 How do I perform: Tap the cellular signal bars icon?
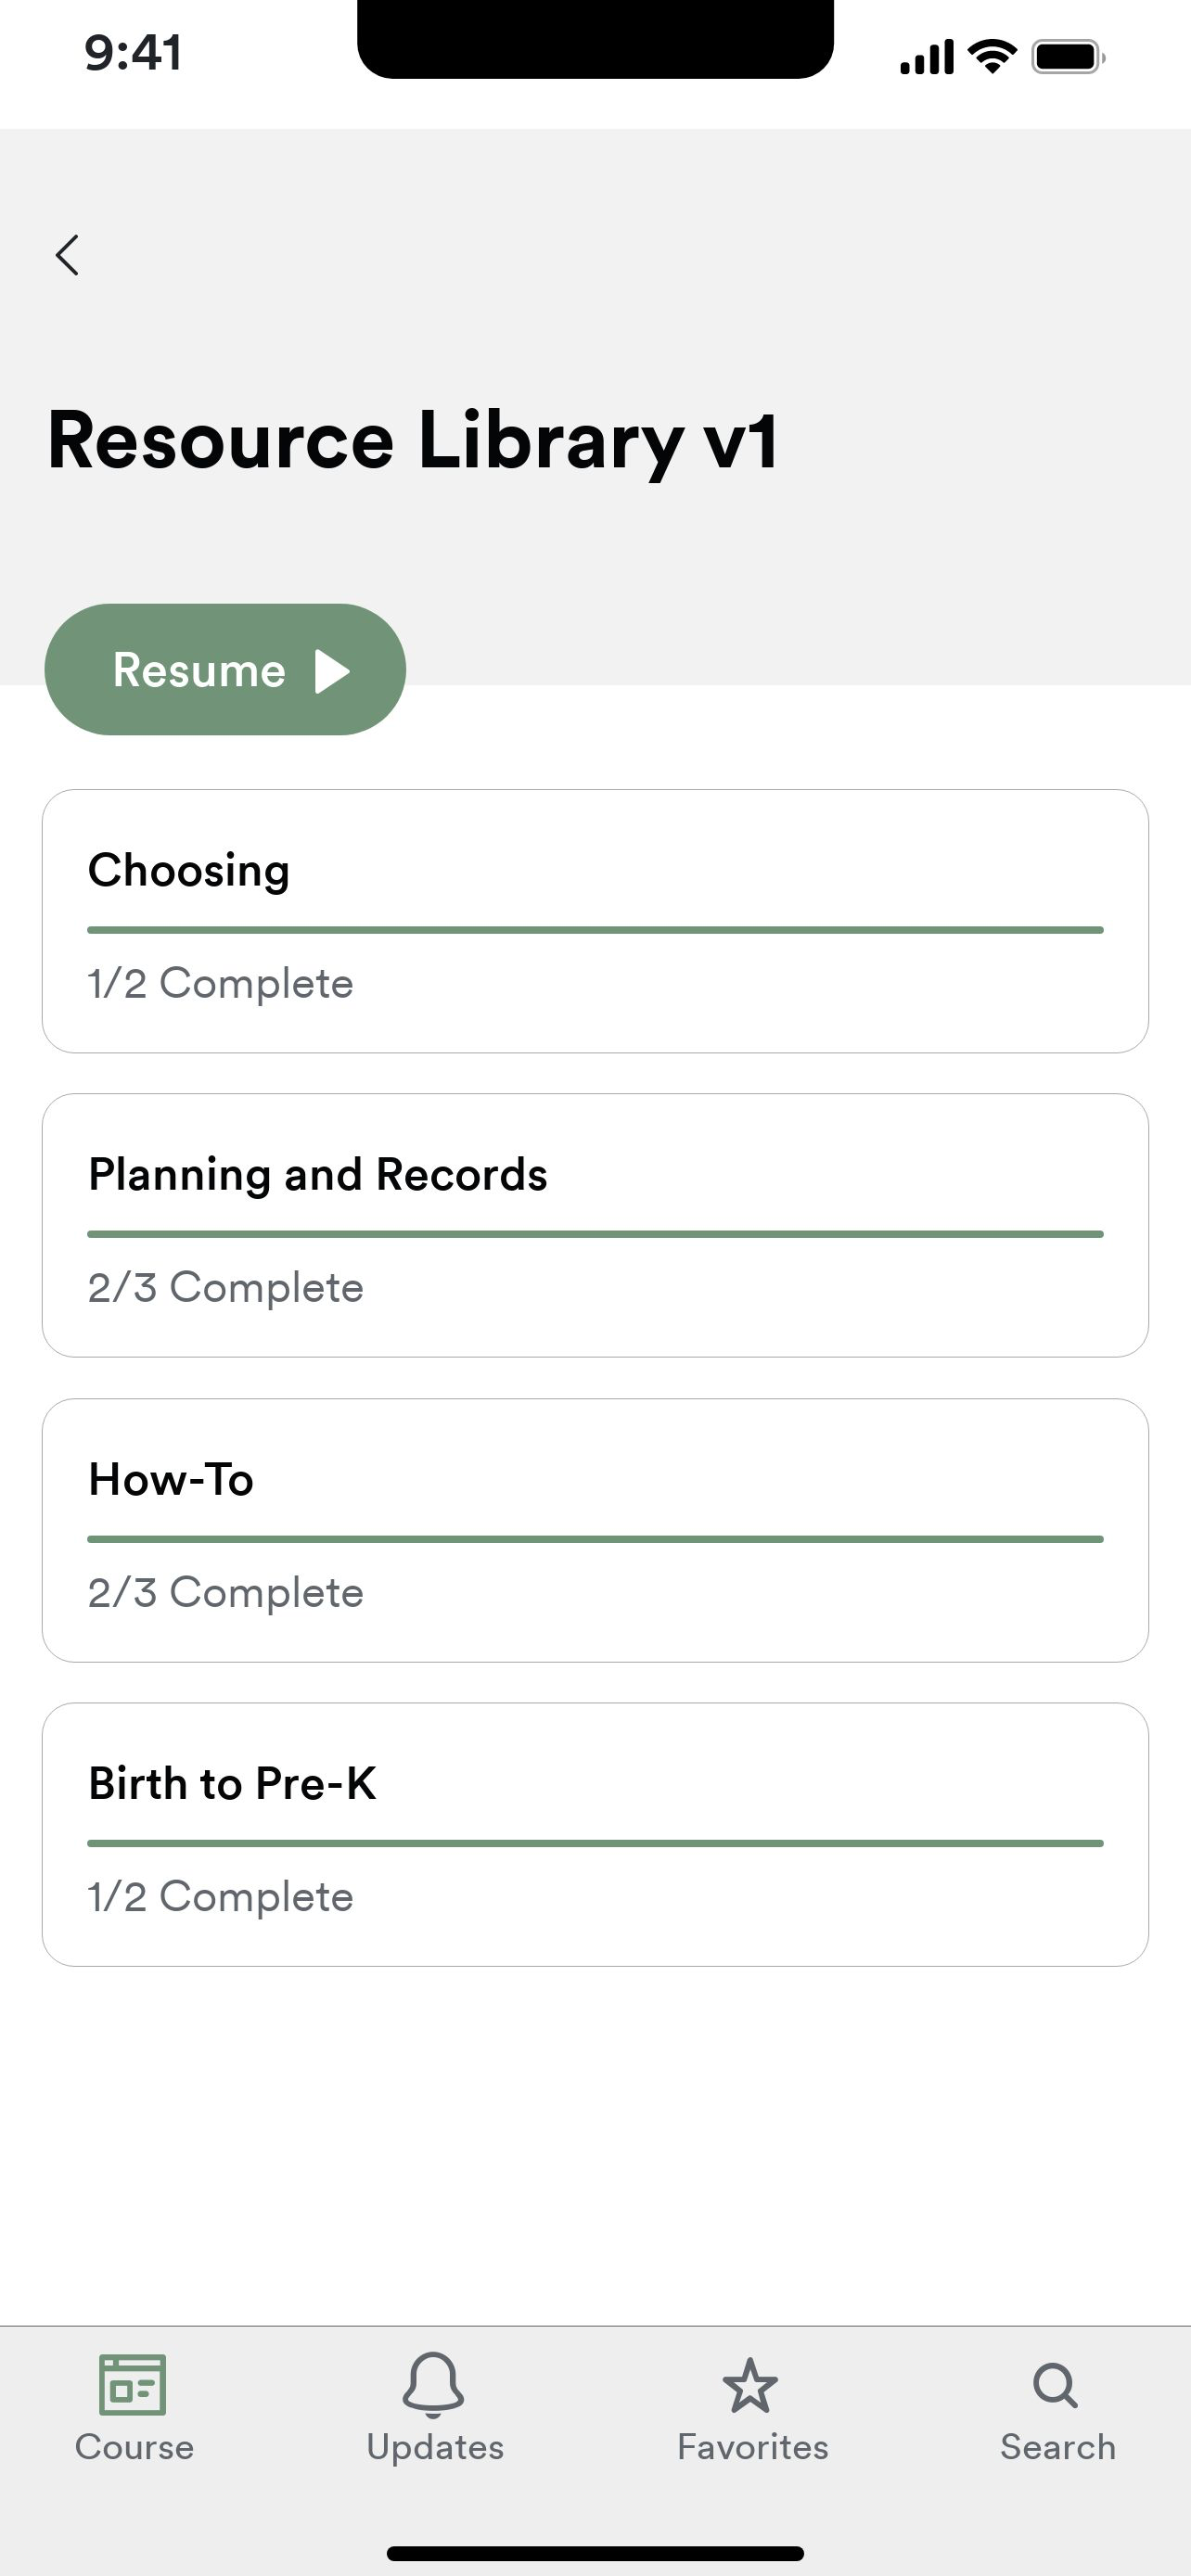click(927, 57)
